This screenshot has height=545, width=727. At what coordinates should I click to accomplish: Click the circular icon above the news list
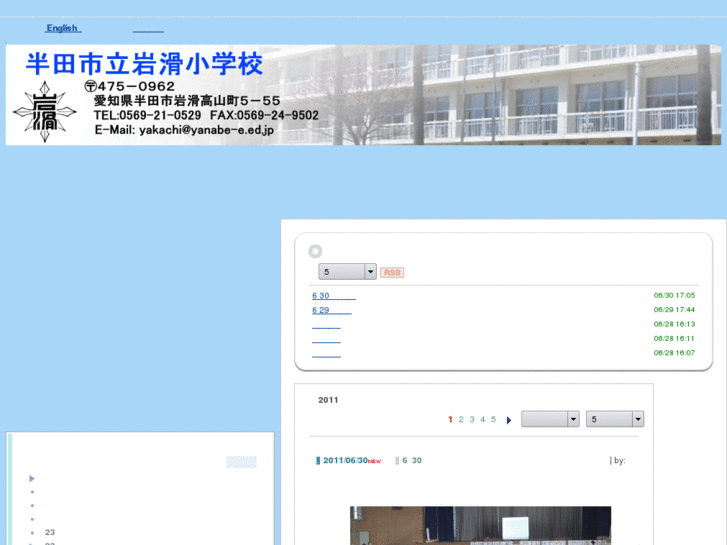click(315, 251)
